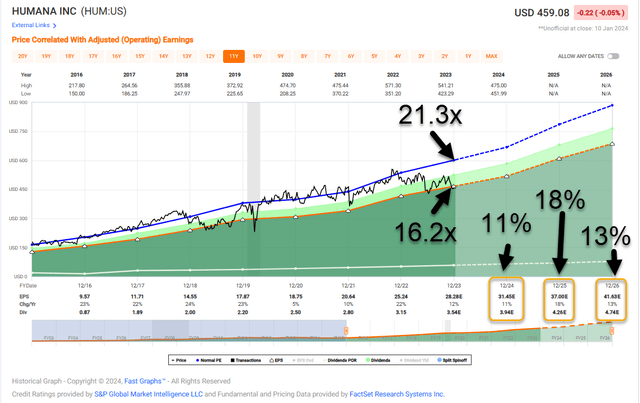Select the 3Y time range tab
Screen dimensions: 640x403
pyautogui.click(x=421, y=56)
